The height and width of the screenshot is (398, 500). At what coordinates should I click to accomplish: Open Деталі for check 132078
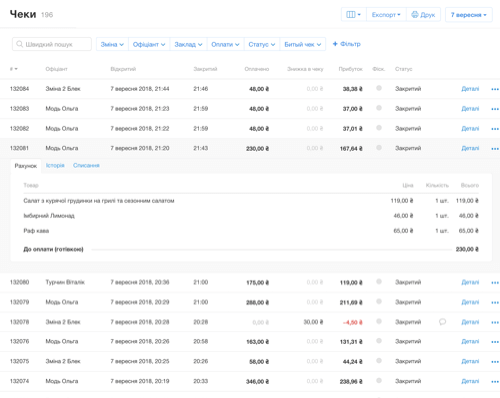470,322
